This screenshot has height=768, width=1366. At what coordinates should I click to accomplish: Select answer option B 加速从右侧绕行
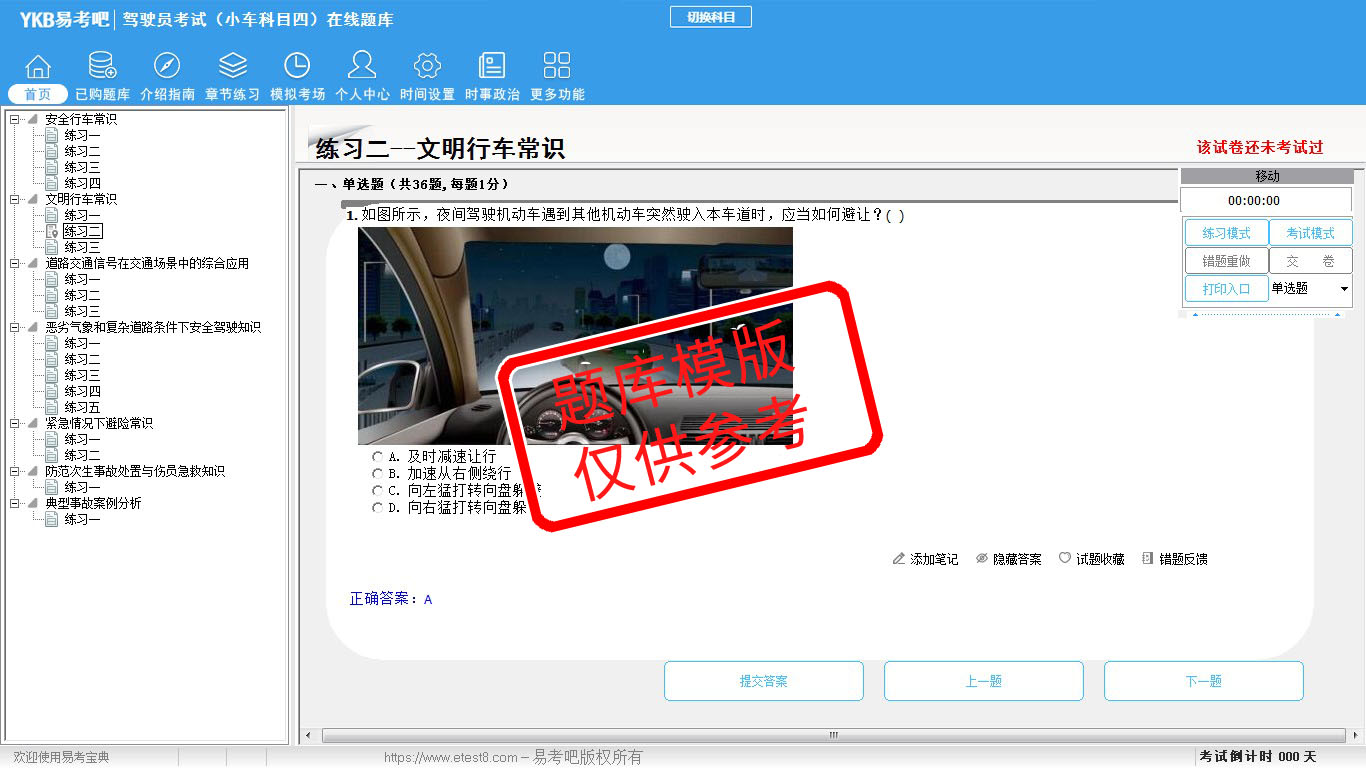pos(377,474)
